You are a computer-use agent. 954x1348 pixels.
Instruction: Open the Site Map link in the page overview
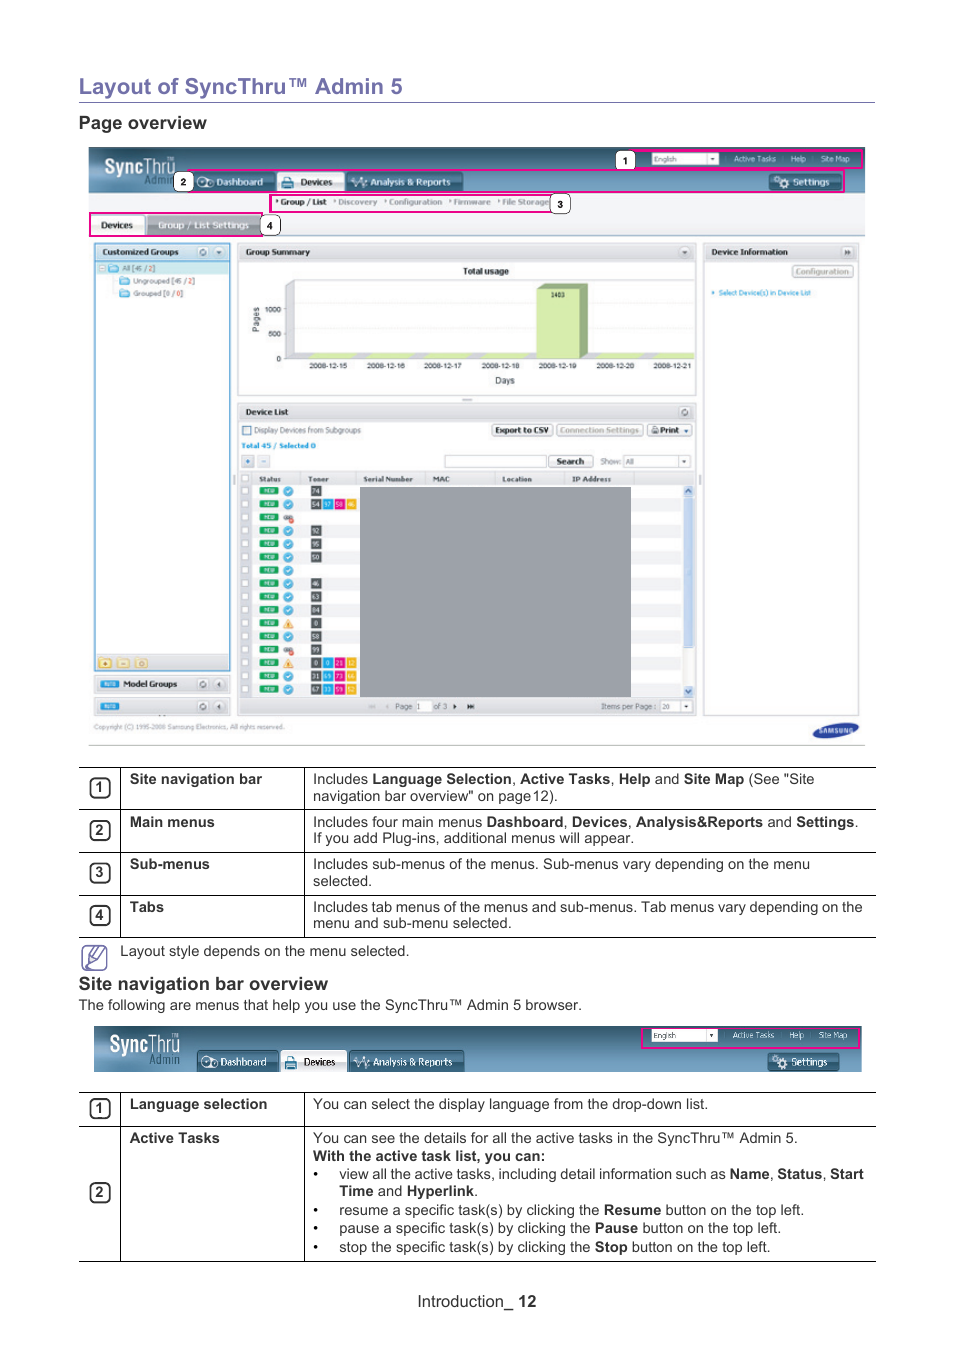click(835, 159)
